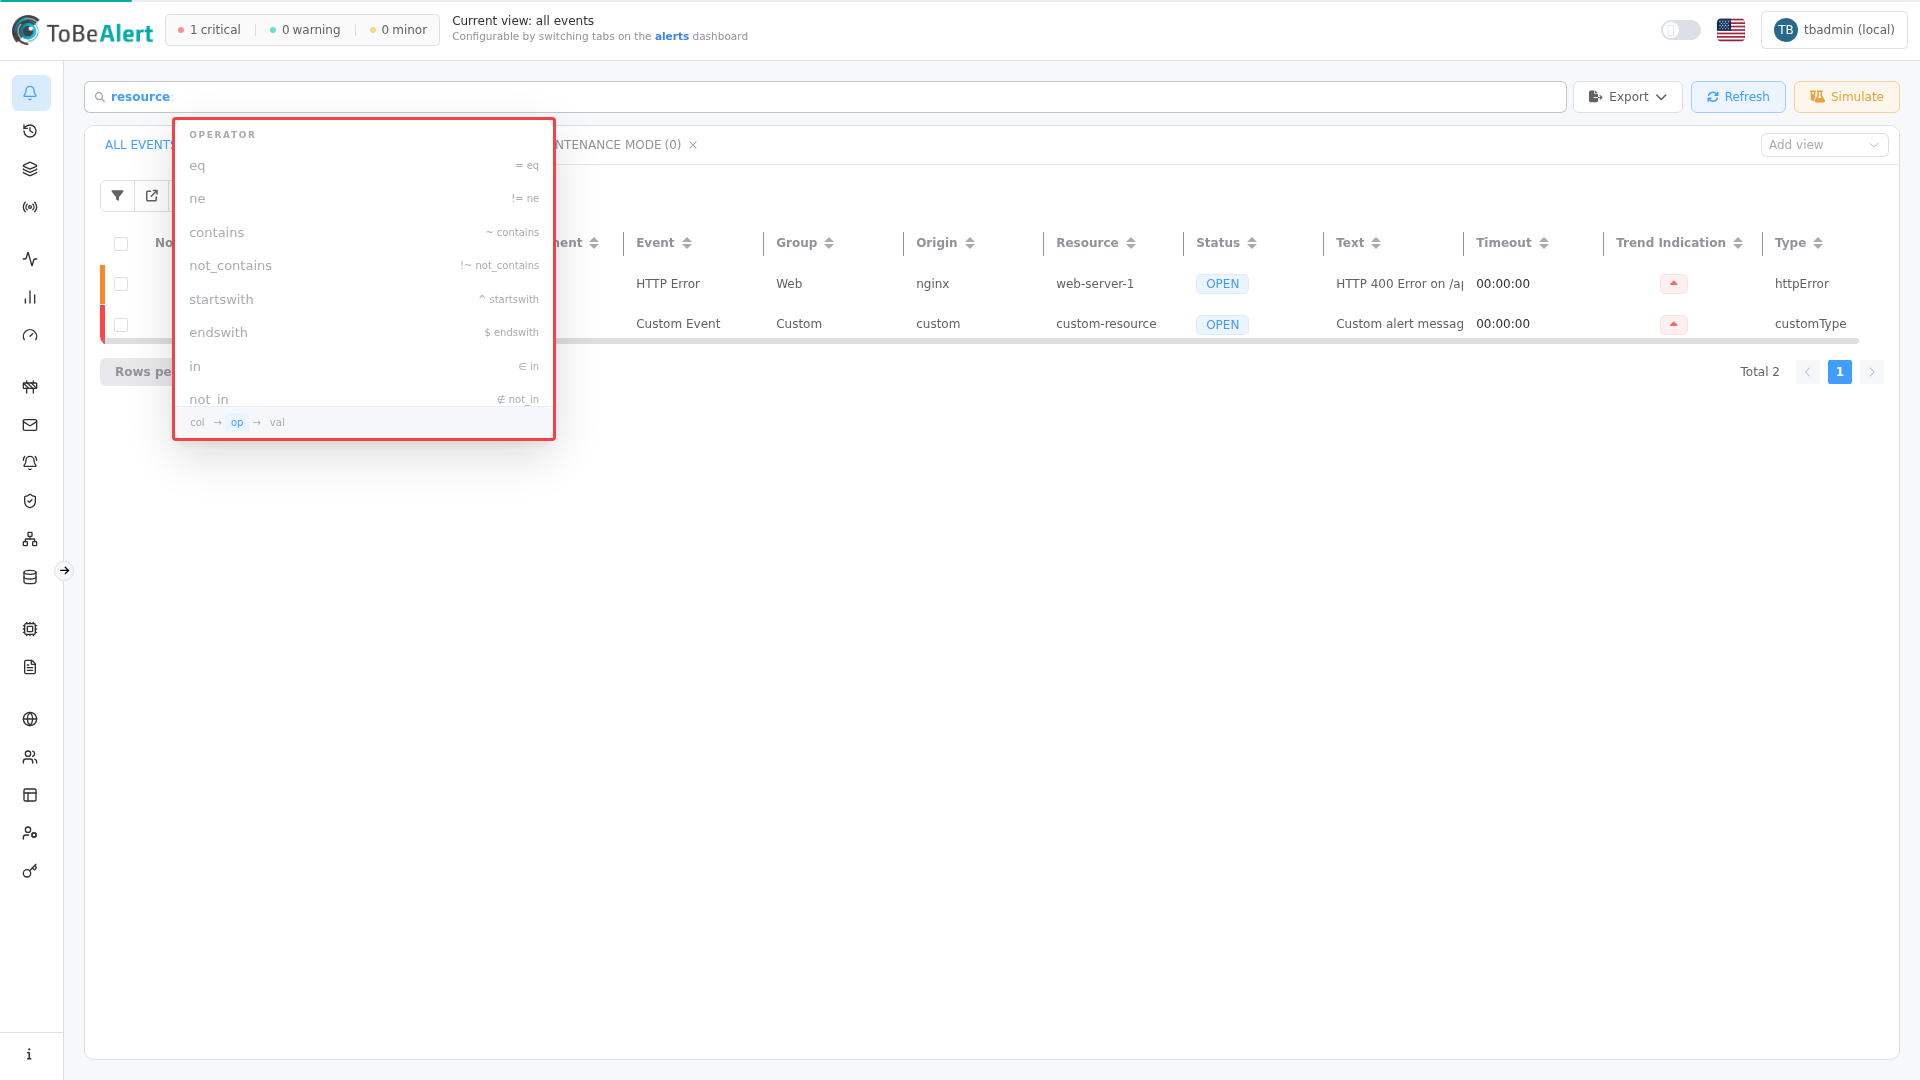Close the Maintenance Mode tab
The width and height of the screenshot is (1920, 1080).
[x=693, y=145]
